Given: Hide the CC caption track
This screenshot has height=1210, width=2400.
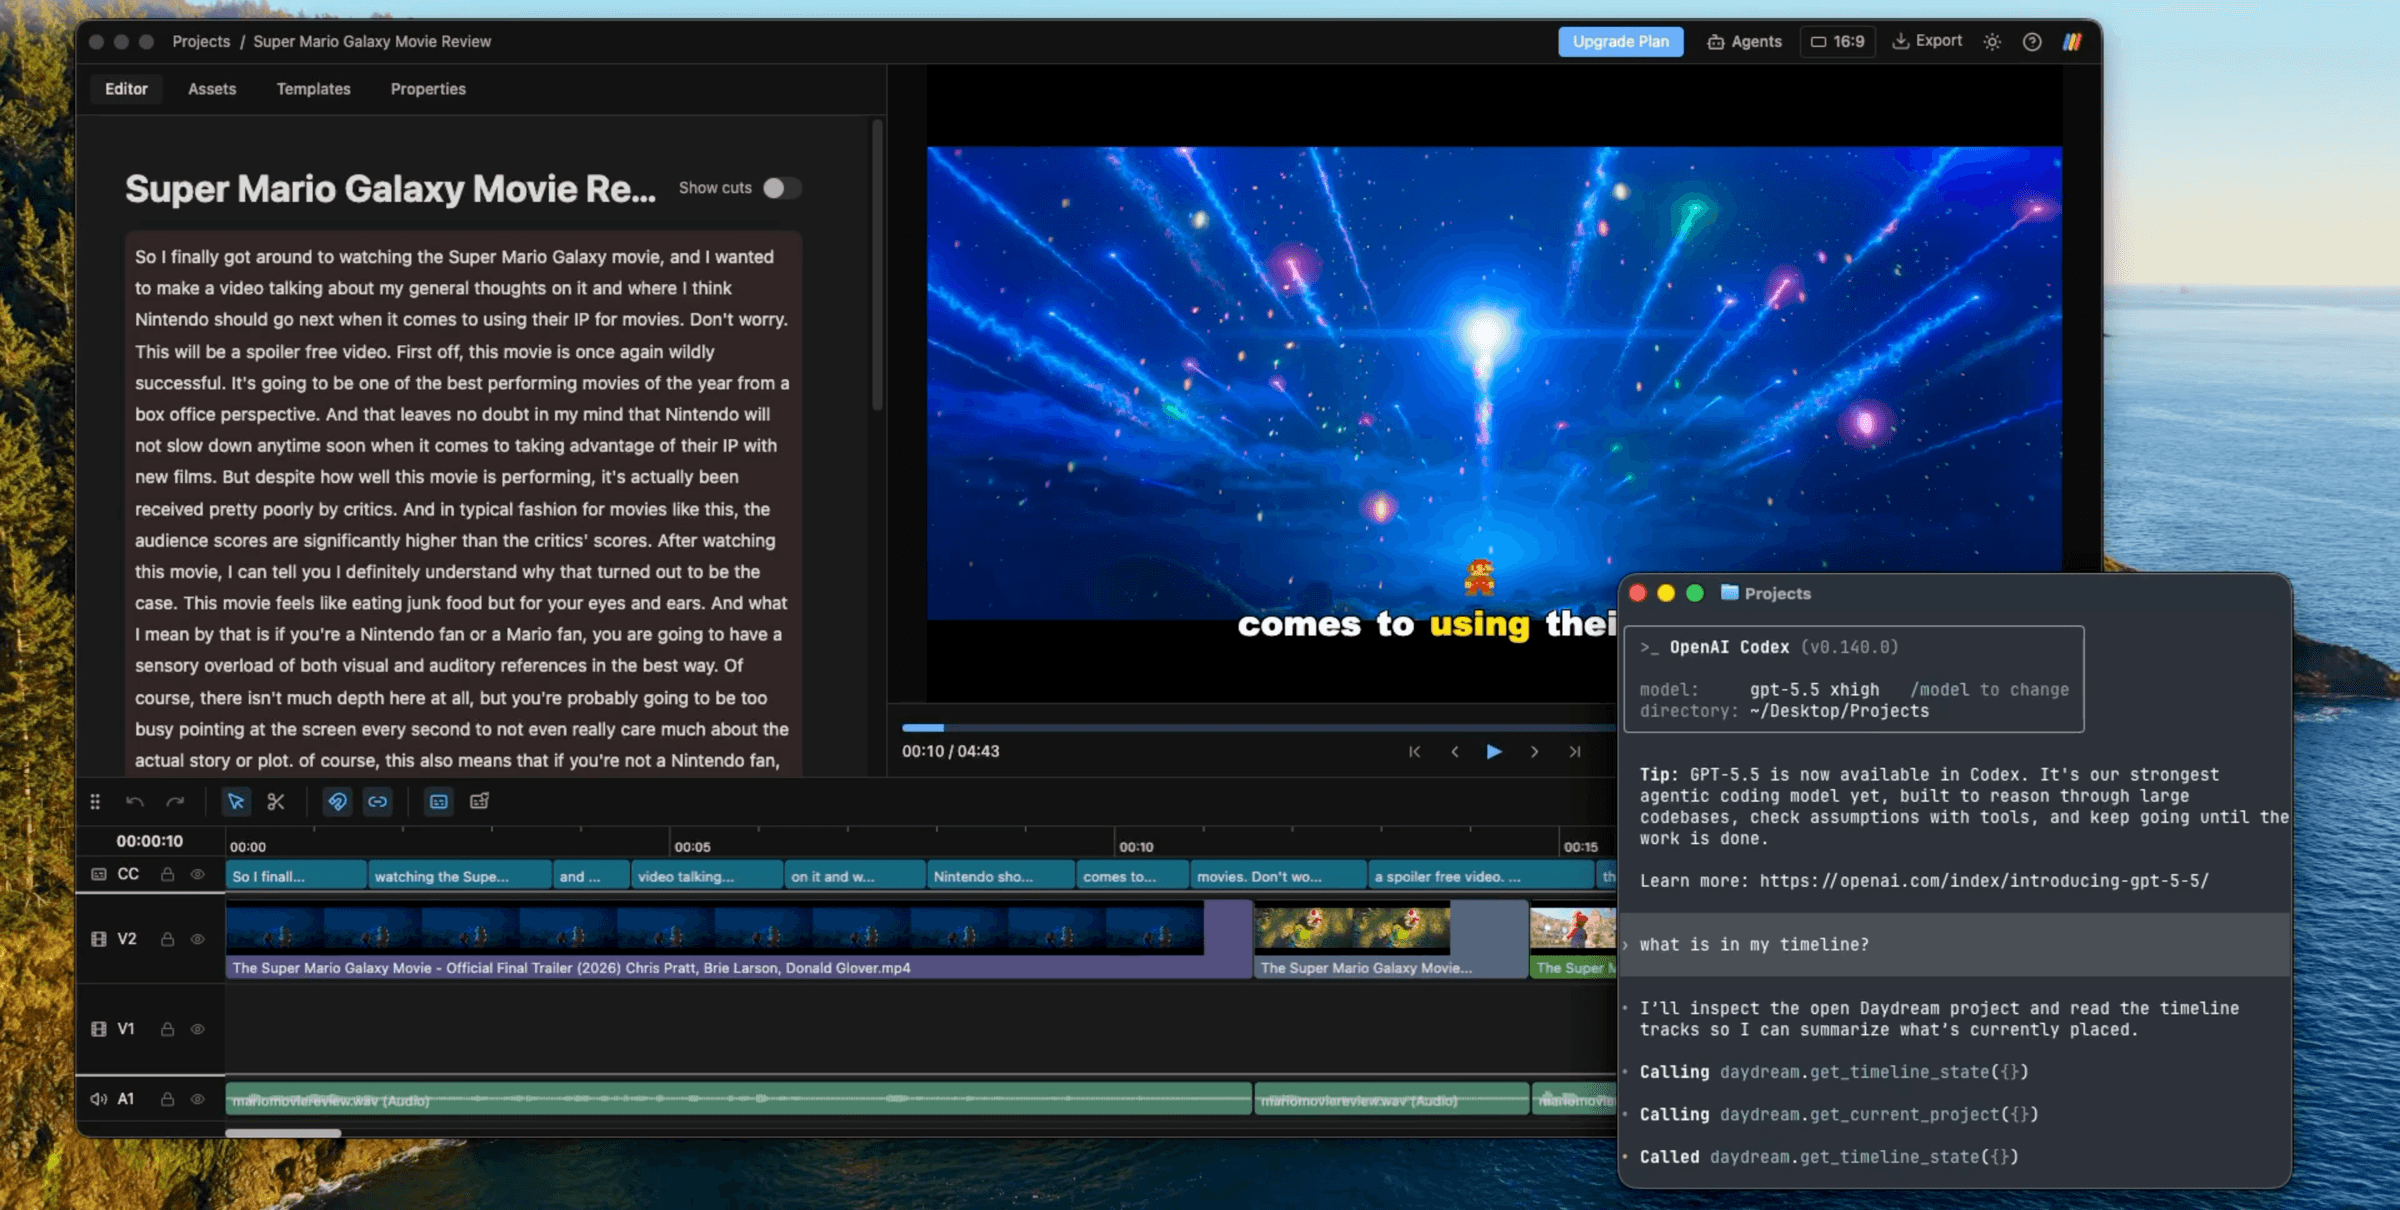Looking at the screenshot, I should pyautogui.click(x=198, y=874).
